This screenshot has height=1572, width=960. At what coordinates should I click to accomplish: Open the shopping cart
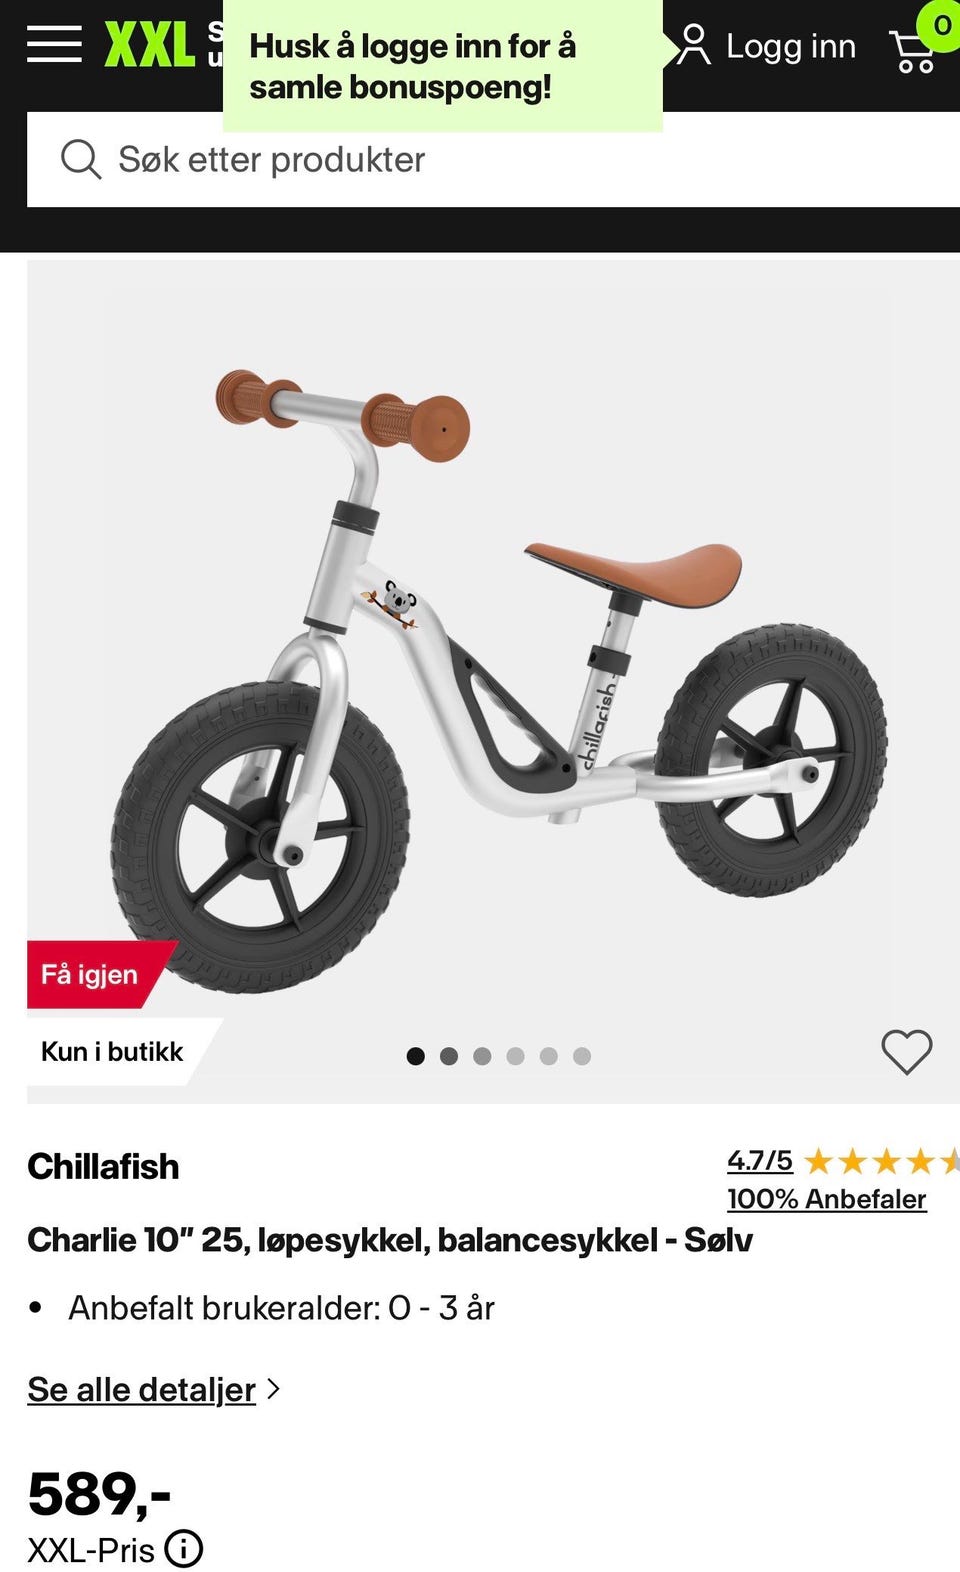912,50
